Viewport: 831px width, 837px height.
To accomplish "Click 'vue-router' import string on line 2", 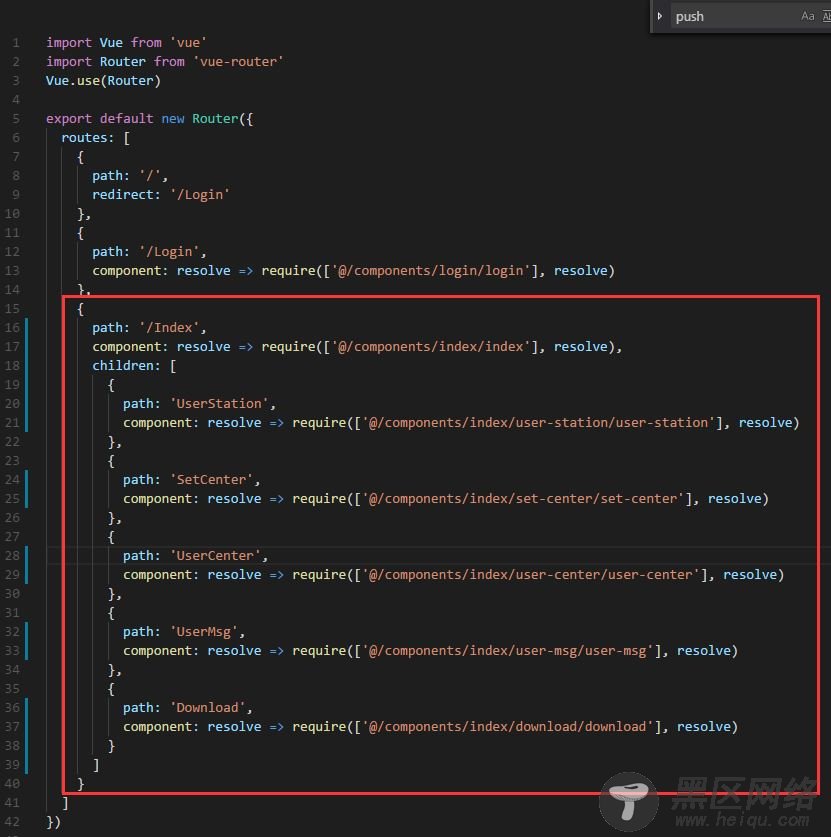I will (238, 61).
